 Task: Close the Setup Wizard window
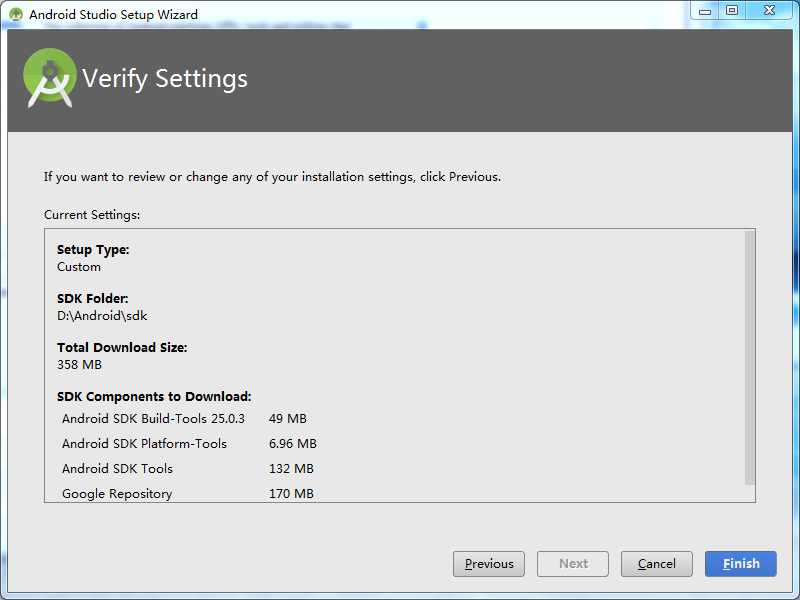click(x=769, y=11)
